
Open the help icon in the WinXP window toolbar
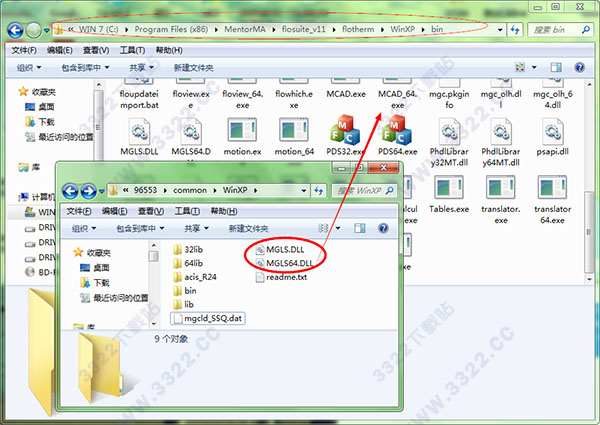(383, 228)
